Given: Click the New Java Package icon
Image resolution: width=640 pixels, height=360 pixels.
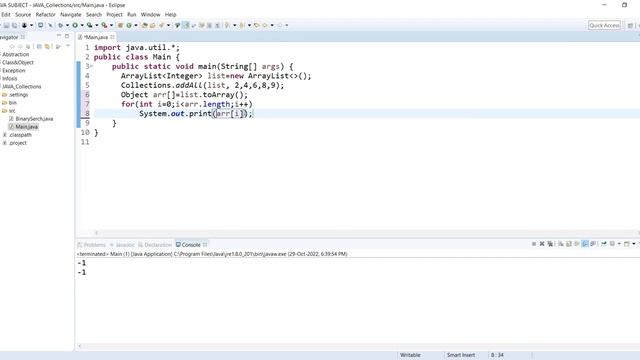Looking at the screenshot, I should 120,25.
